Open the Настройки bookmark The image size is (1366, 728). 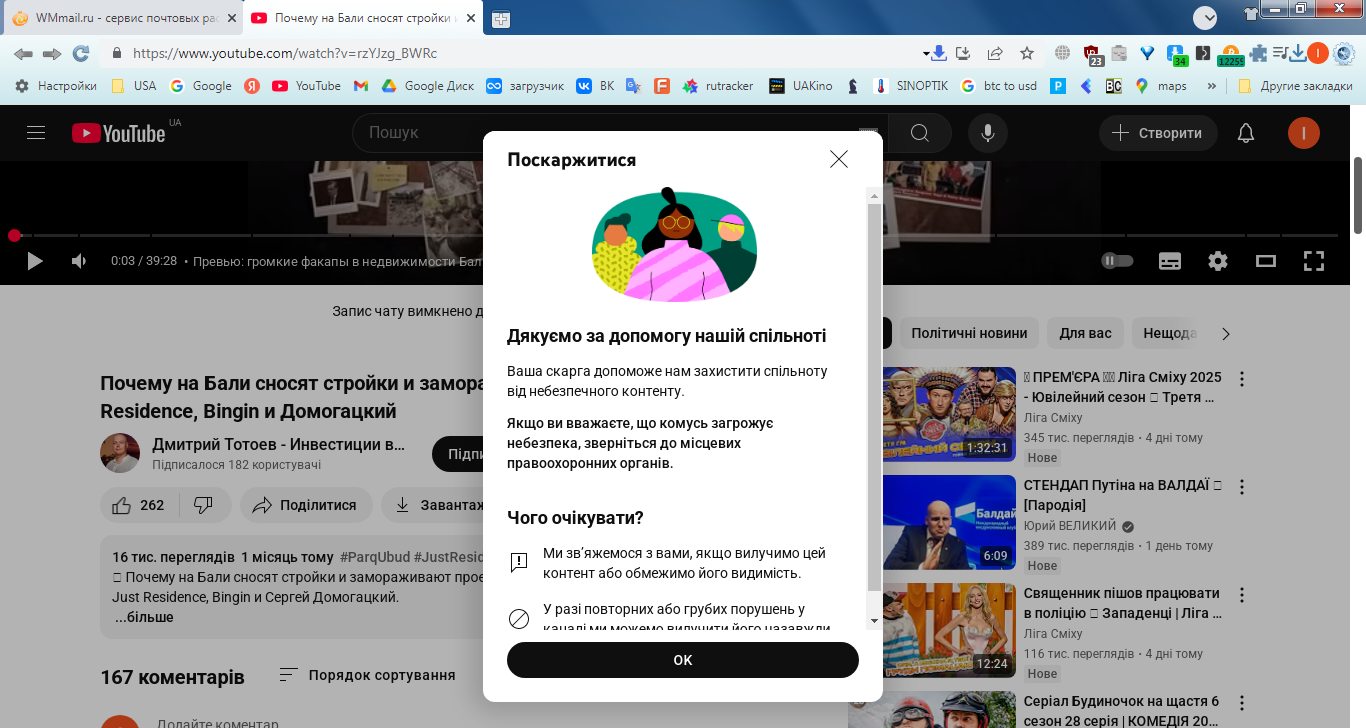click(x=56, y=86)
